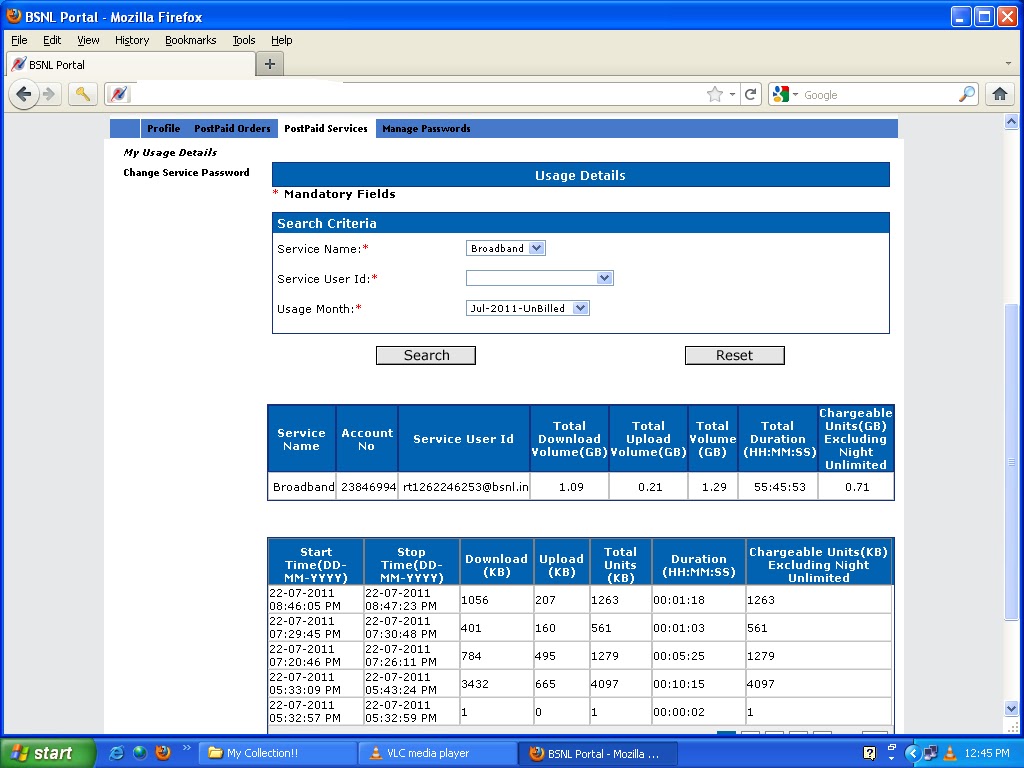The image size is (1024, 768).
Task: Click the Google search engine icon
Action: [x=780, y=95]
